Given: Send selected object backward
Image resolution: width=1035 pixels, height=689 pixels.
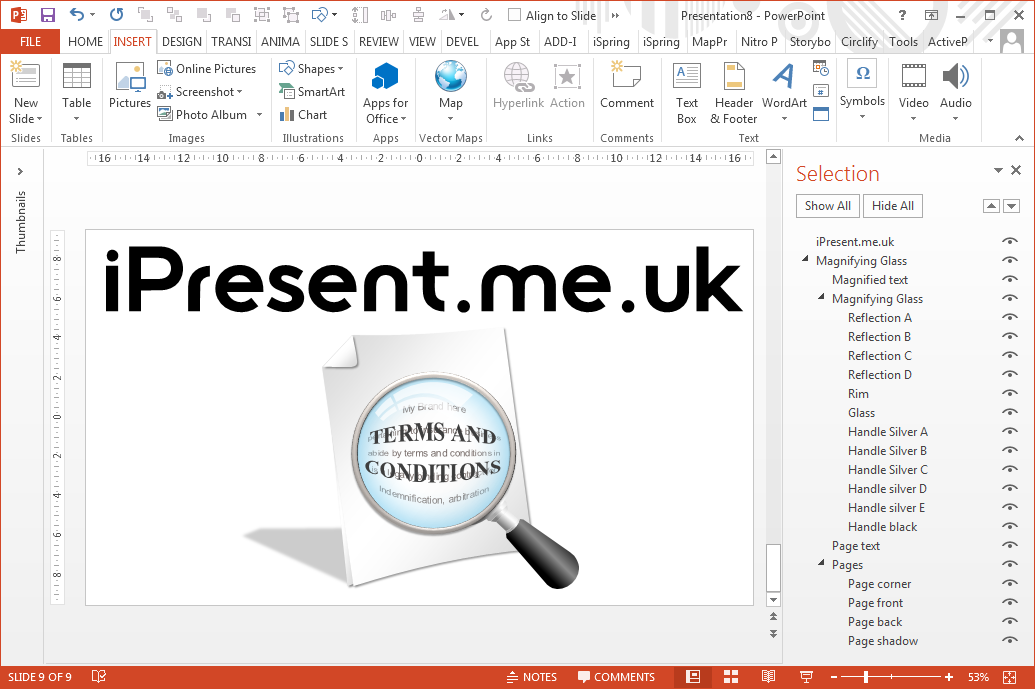Looking at the screenshot, I should [1011, 206].
